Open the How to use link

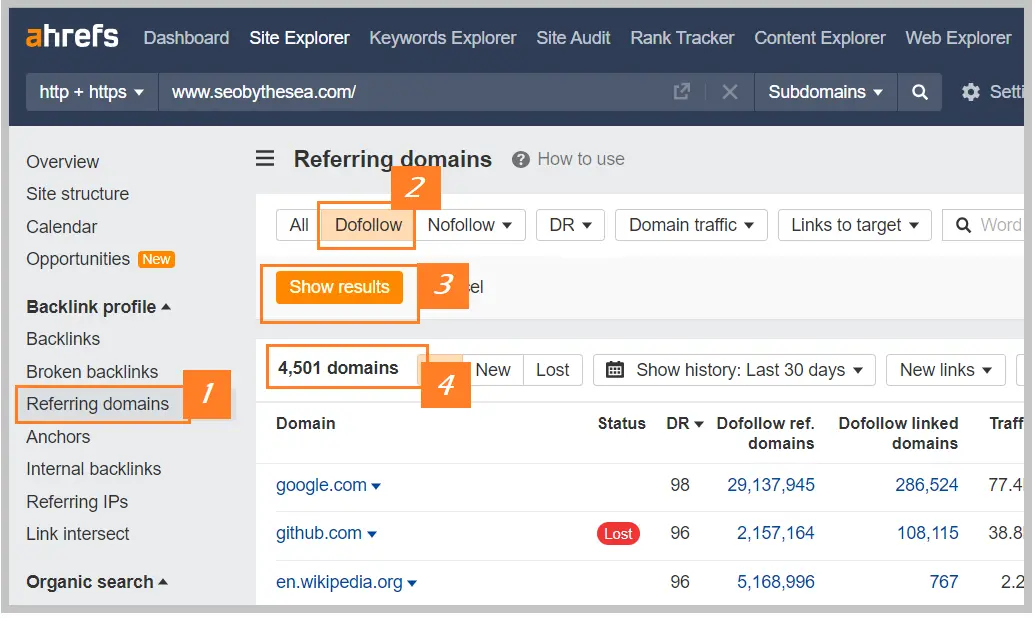tap(581, 159)
